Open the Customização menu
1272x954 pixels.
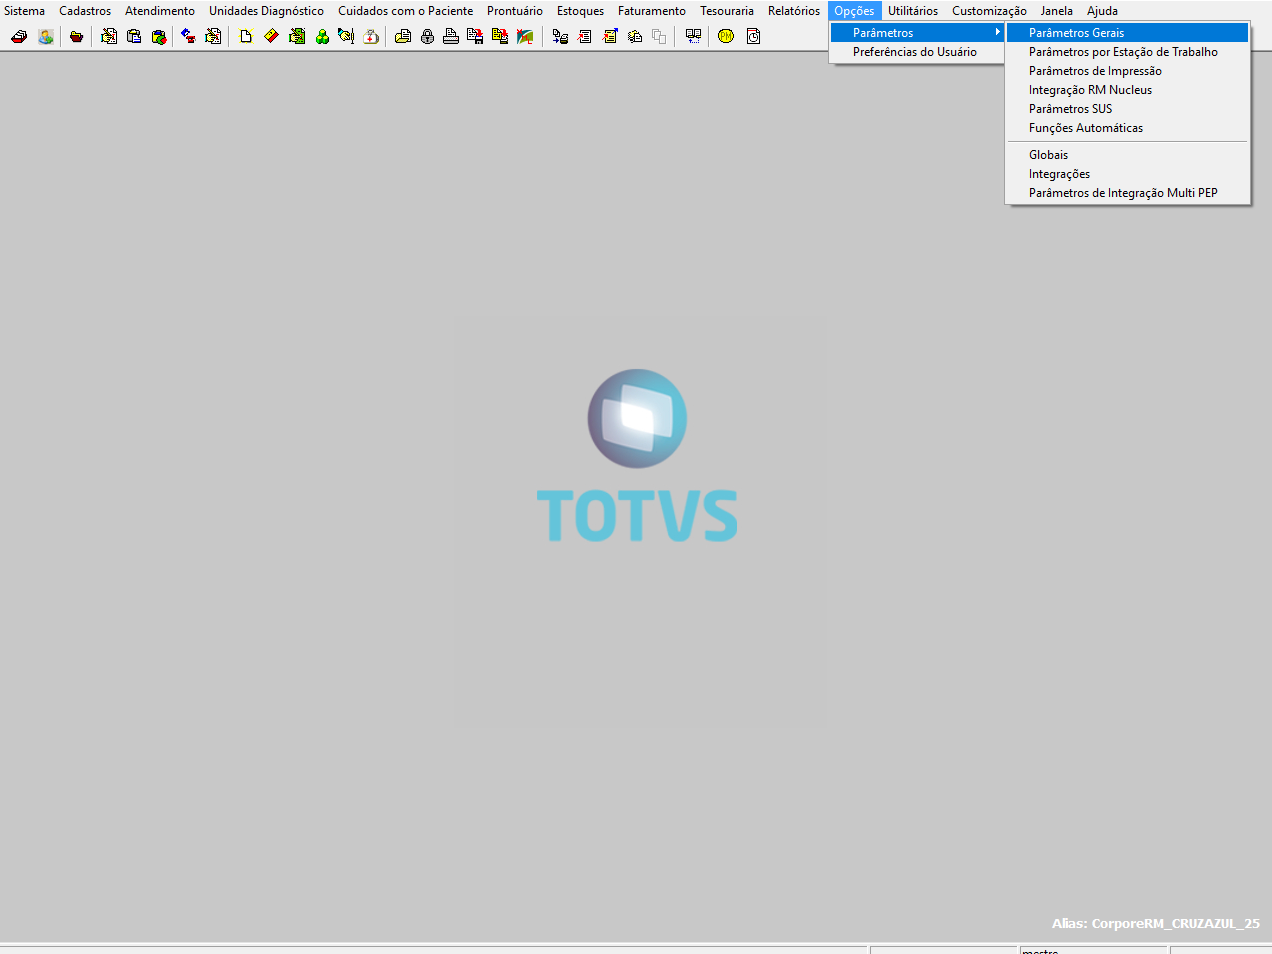pyautogui.click(x=989, y=11)
